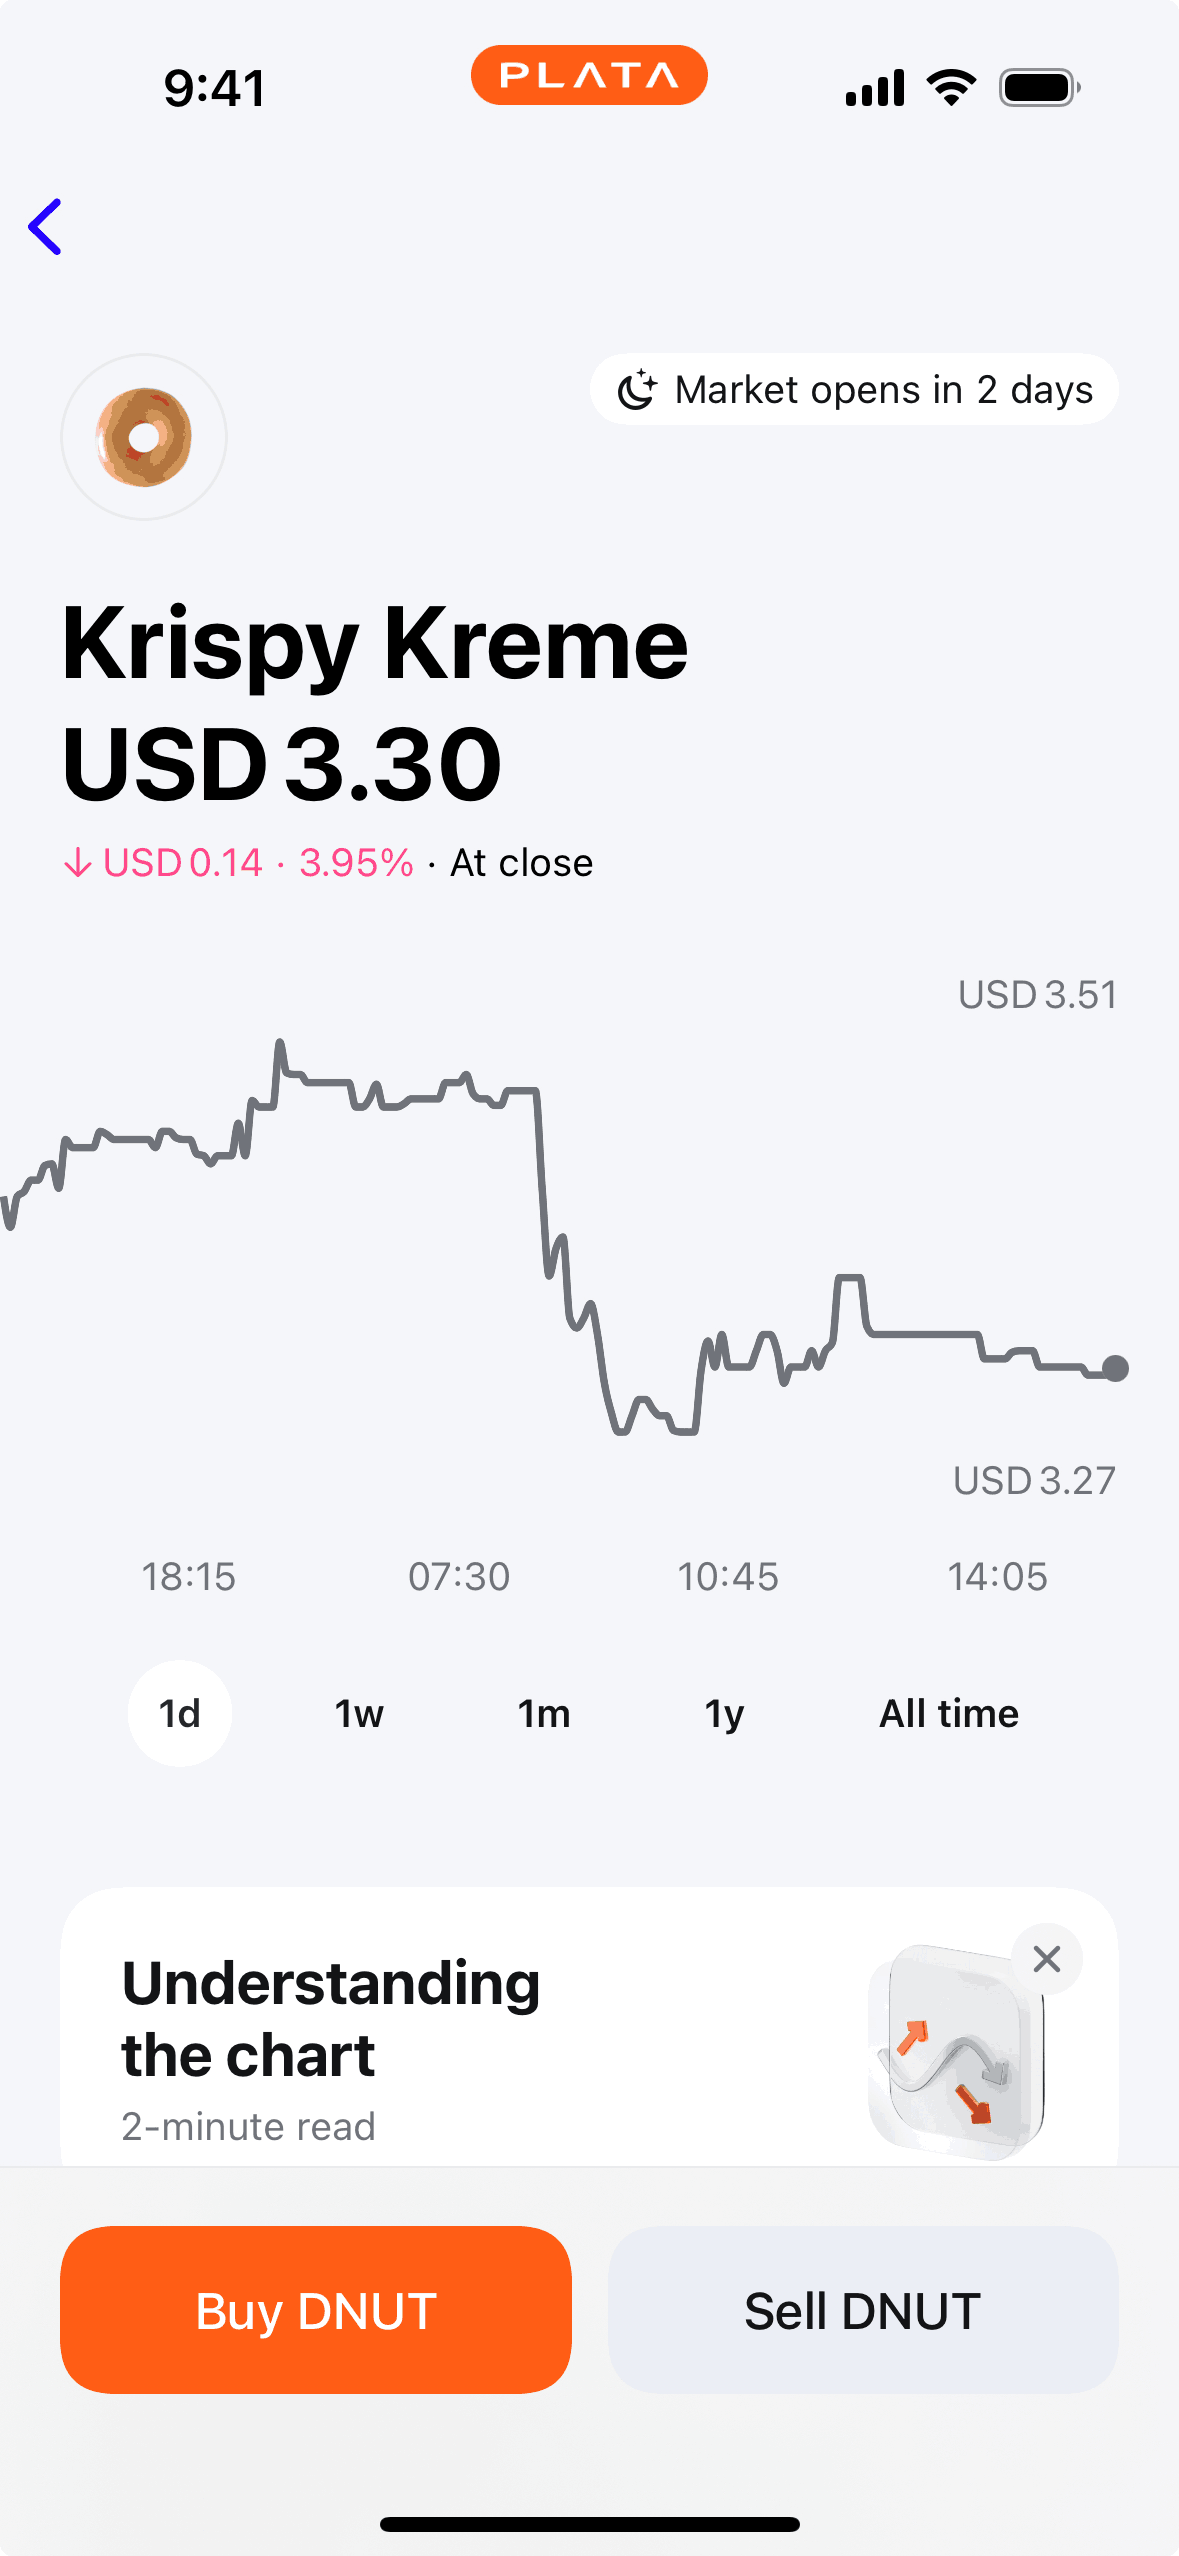
Task: Switch chart to 1m range
Action: coord(544,1714)
